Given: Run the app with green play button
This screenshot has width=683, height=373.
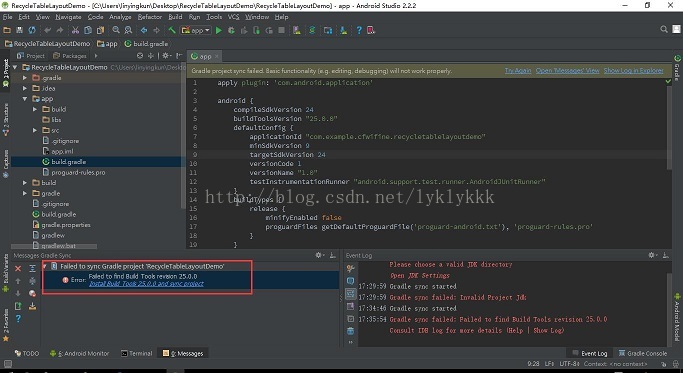Looking at the screenshot, I should tap(219, 30).
